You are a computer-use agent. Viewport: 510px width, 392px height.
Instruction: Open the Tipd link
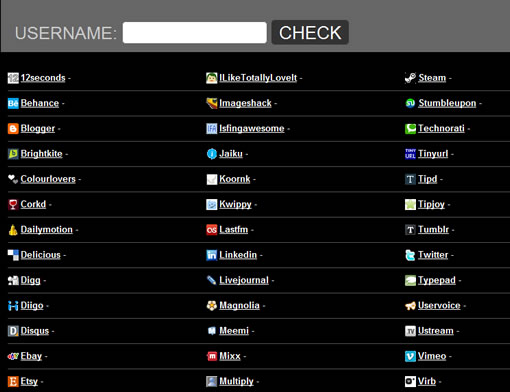[x=428, y=179]
